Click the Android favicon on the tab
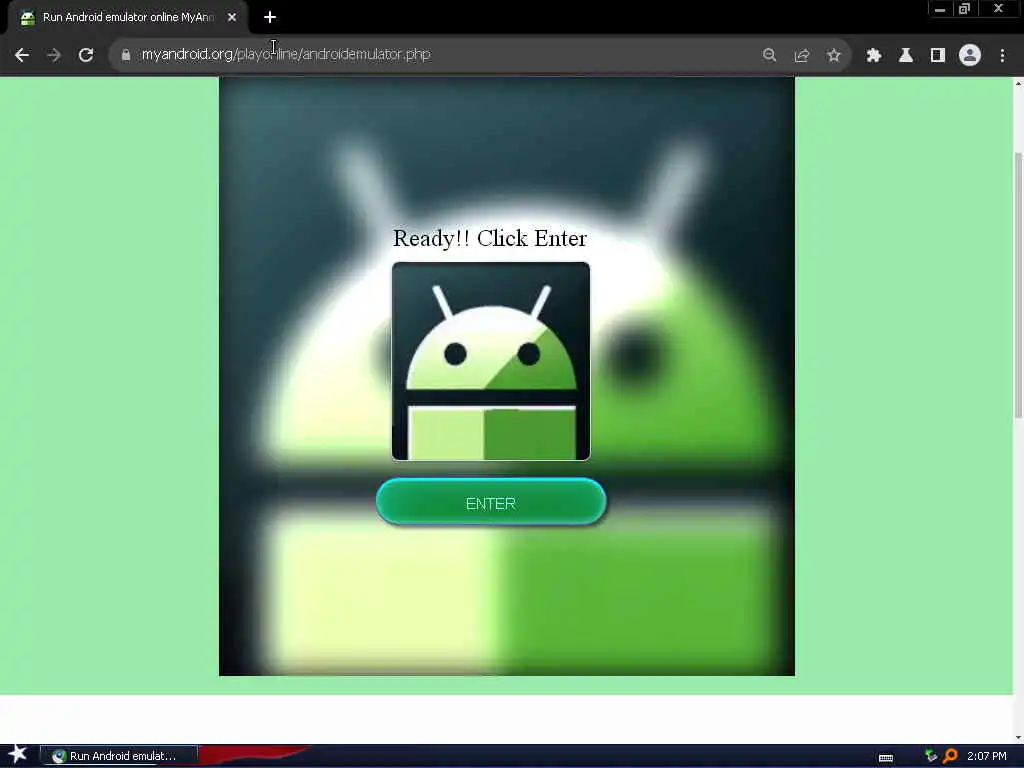Image resolution: width=1024 pixels, height=768 pixels. pos(27,18)
